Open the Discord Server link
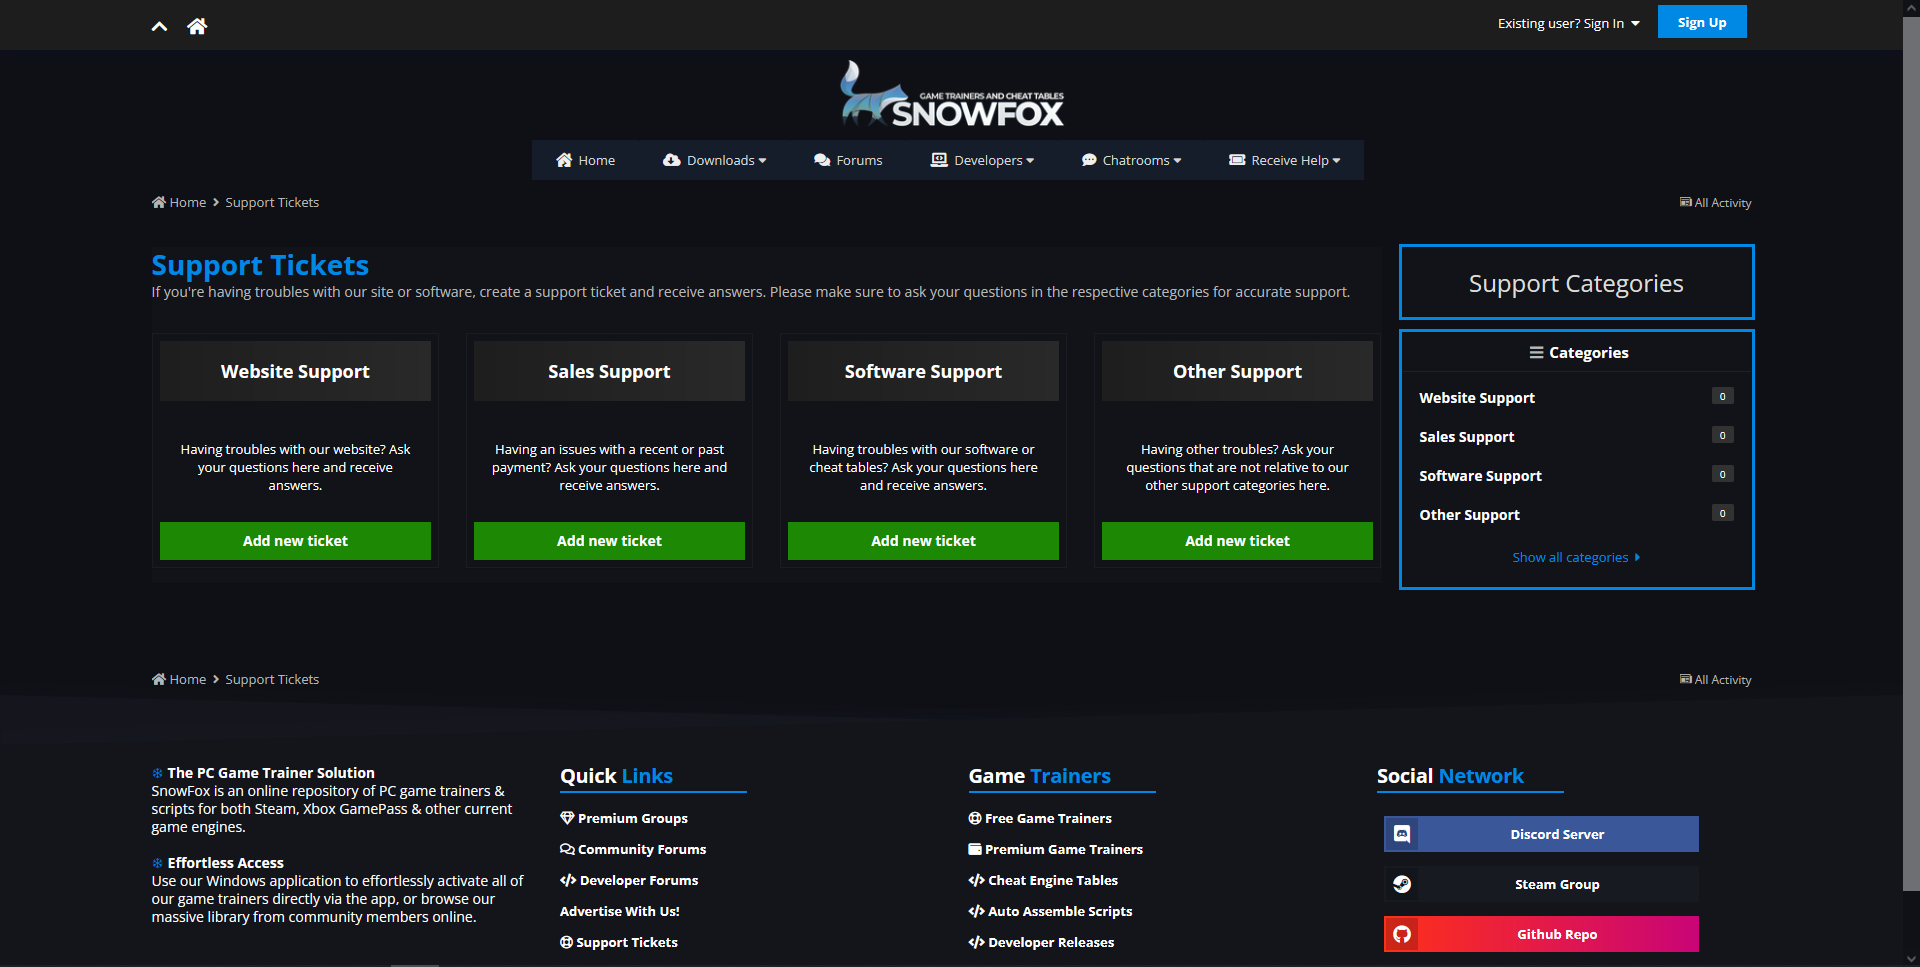This screenshot has width=1920, height=967. 1541,834
